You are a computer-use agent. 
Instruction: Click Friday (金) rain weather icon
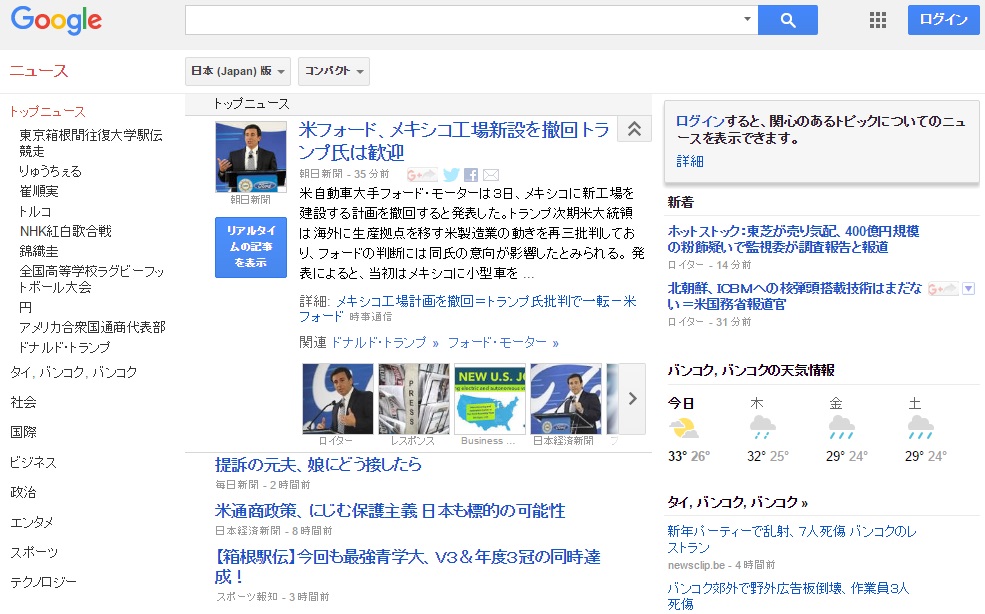coord(842,427)
